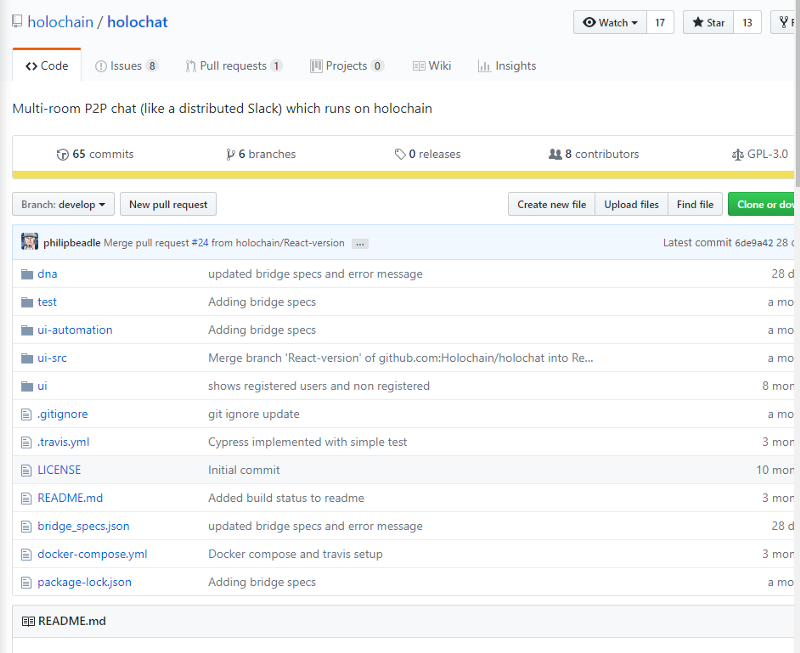Click the contributors people icon

tap(555, 155)
